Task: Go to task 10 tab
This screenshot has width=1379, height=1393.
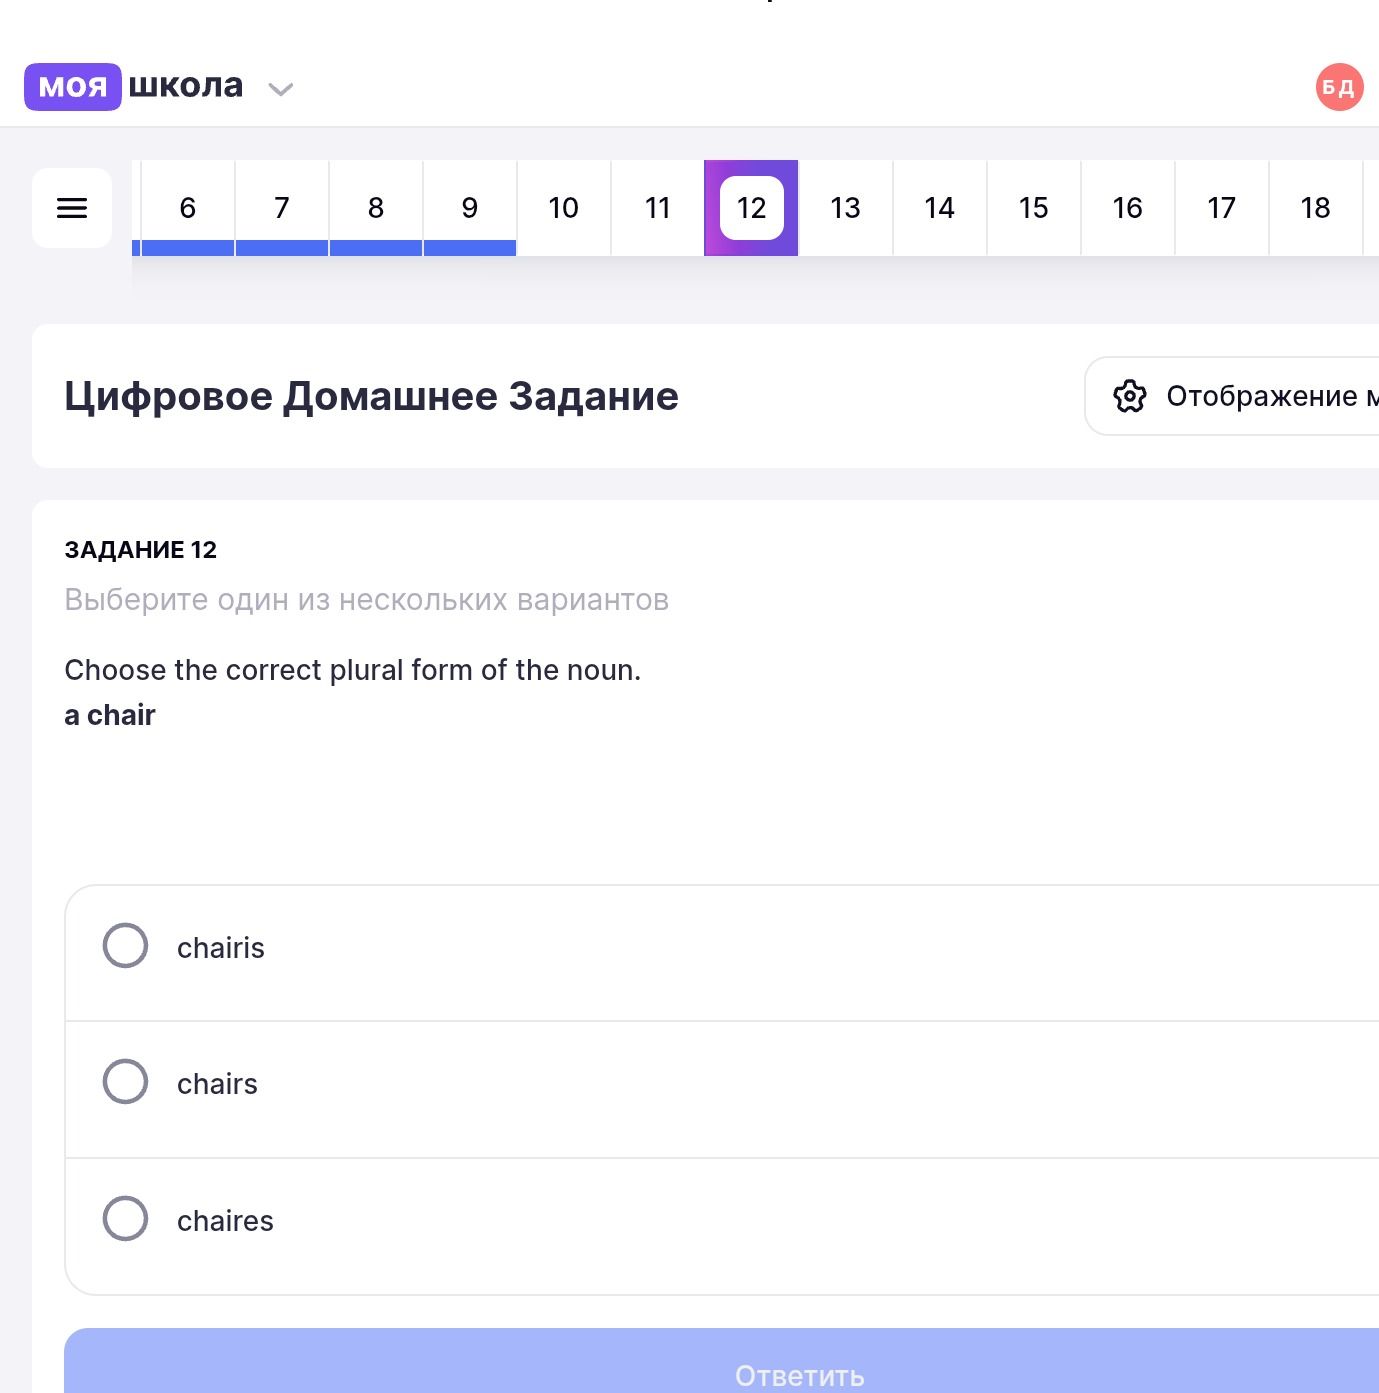Action: click(x=564, y=208)
